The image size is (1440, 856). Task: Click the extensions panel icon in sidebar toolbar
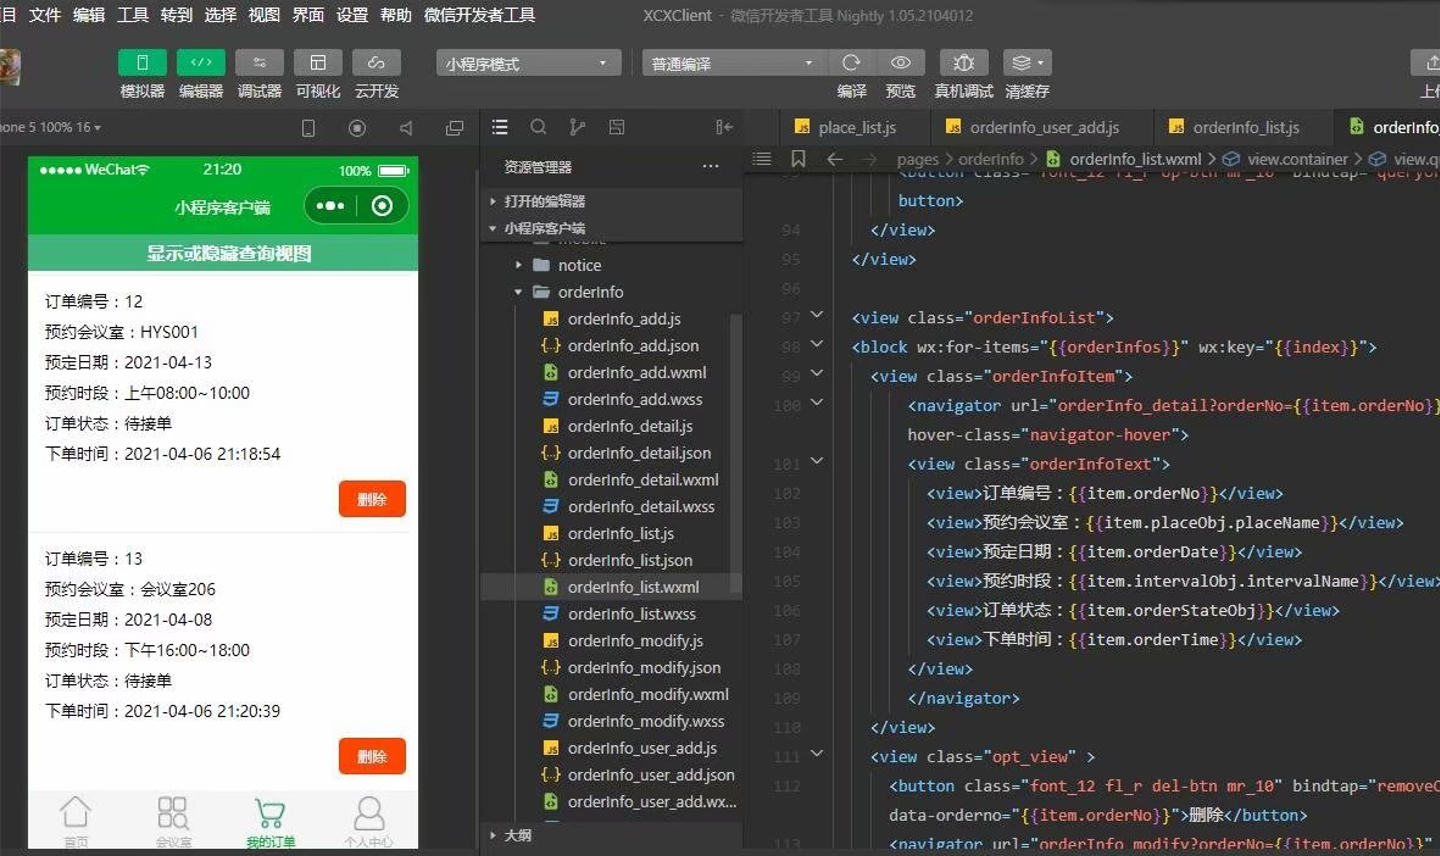pos(617,127)
